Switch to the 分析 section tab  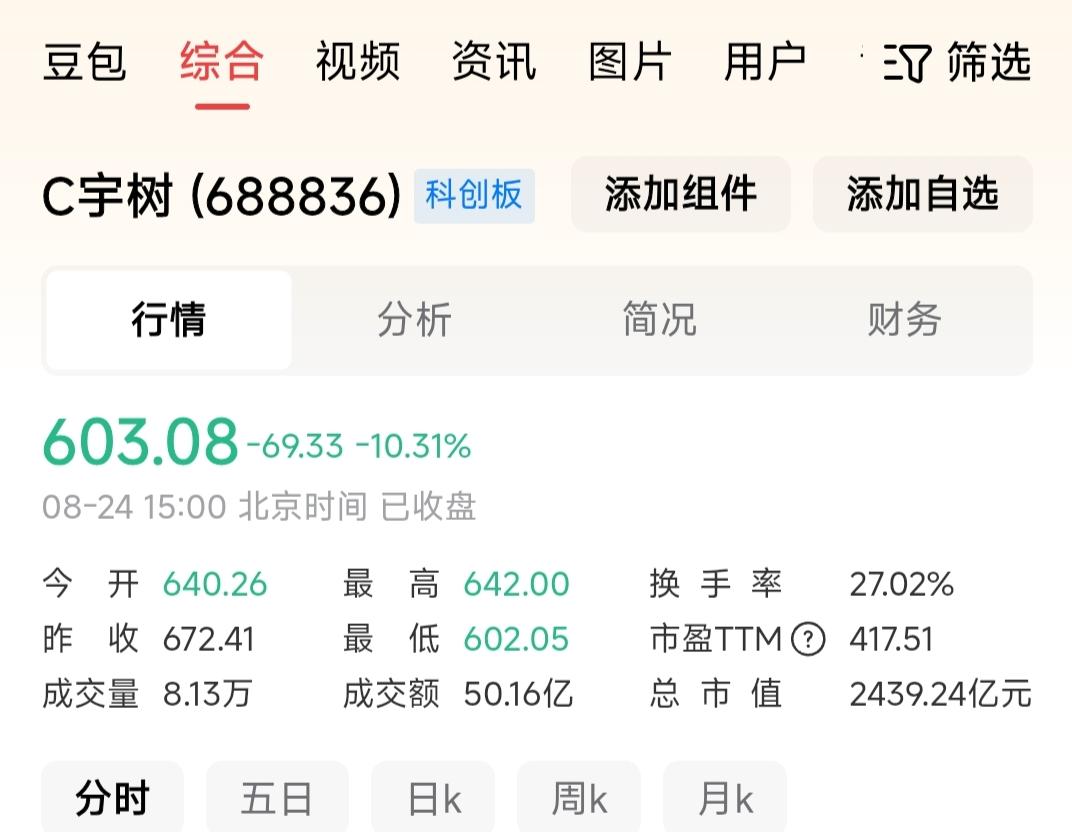pyautogui.click(x=414, y=320)
